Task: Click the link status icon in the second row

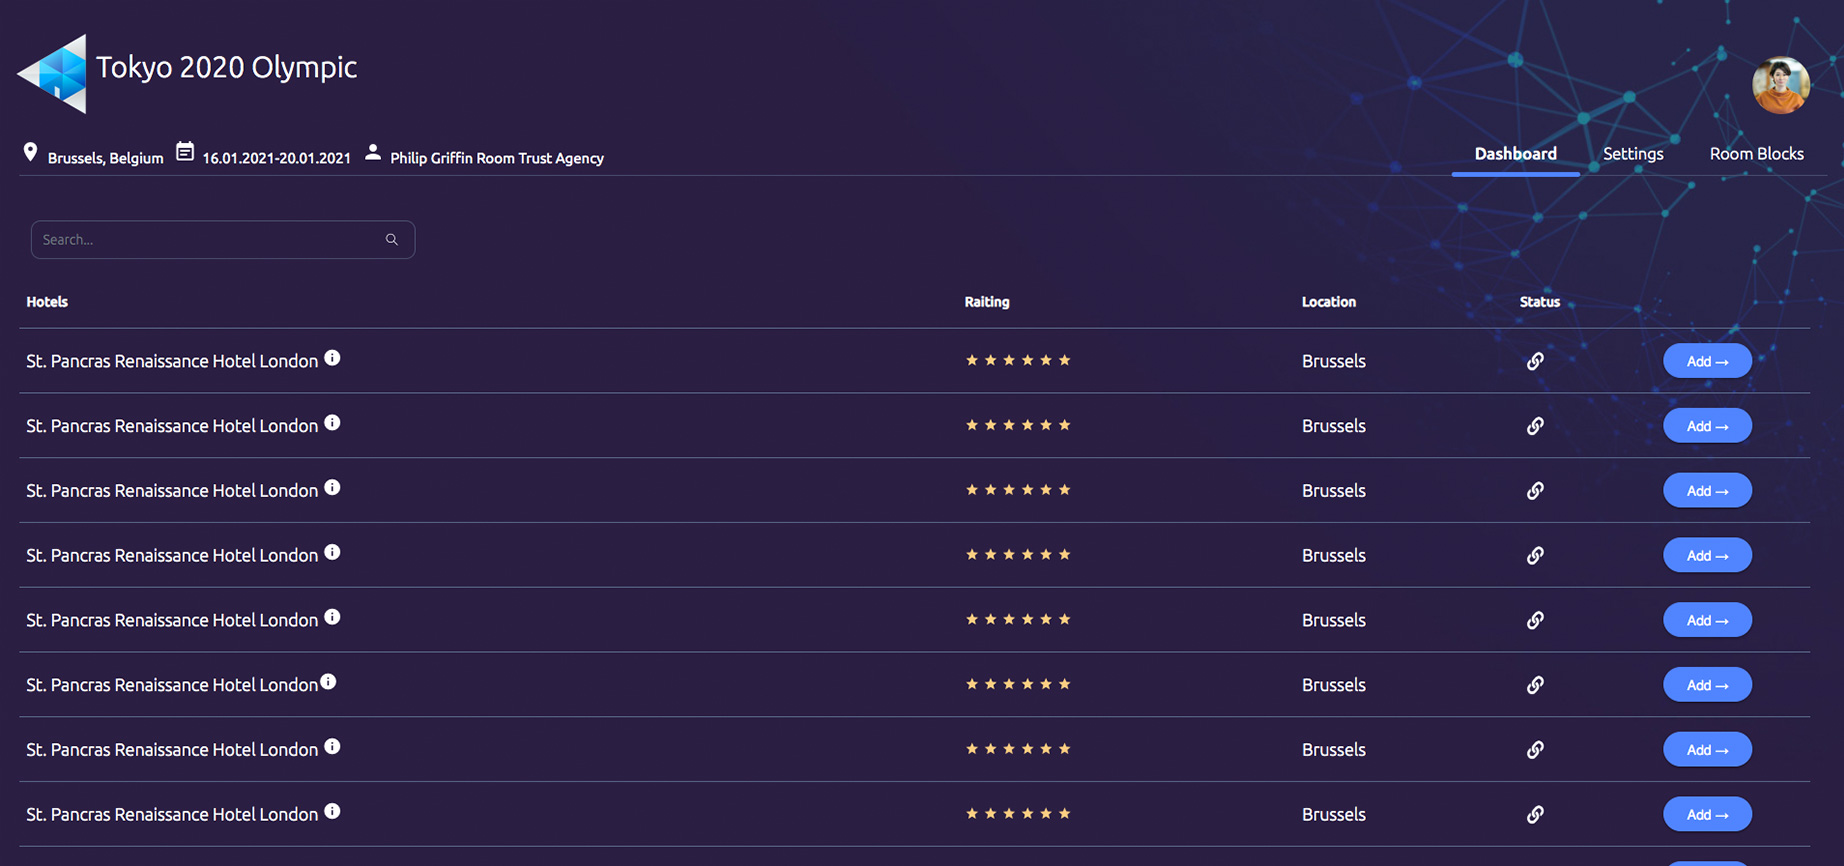Action: [1535, 426]
